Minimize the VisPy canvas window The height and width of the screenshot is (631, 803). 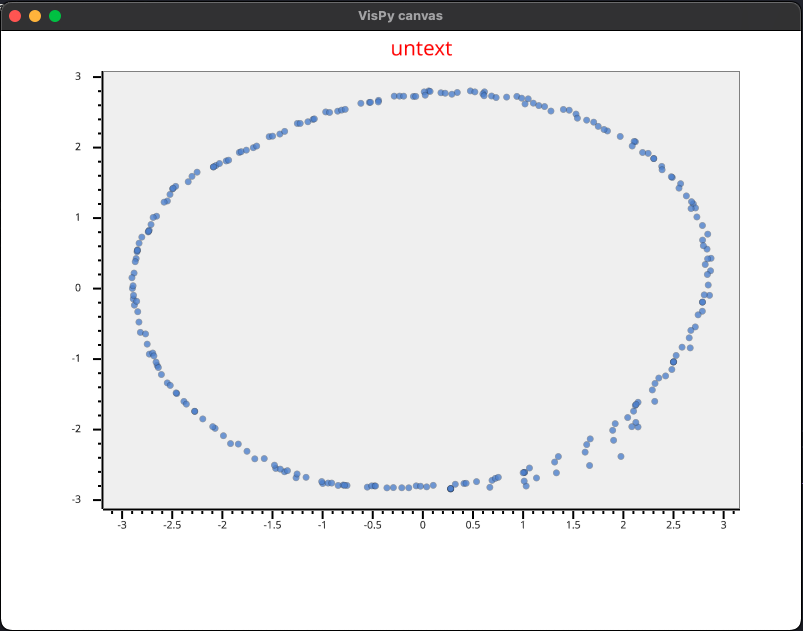[x=35, y=16]
